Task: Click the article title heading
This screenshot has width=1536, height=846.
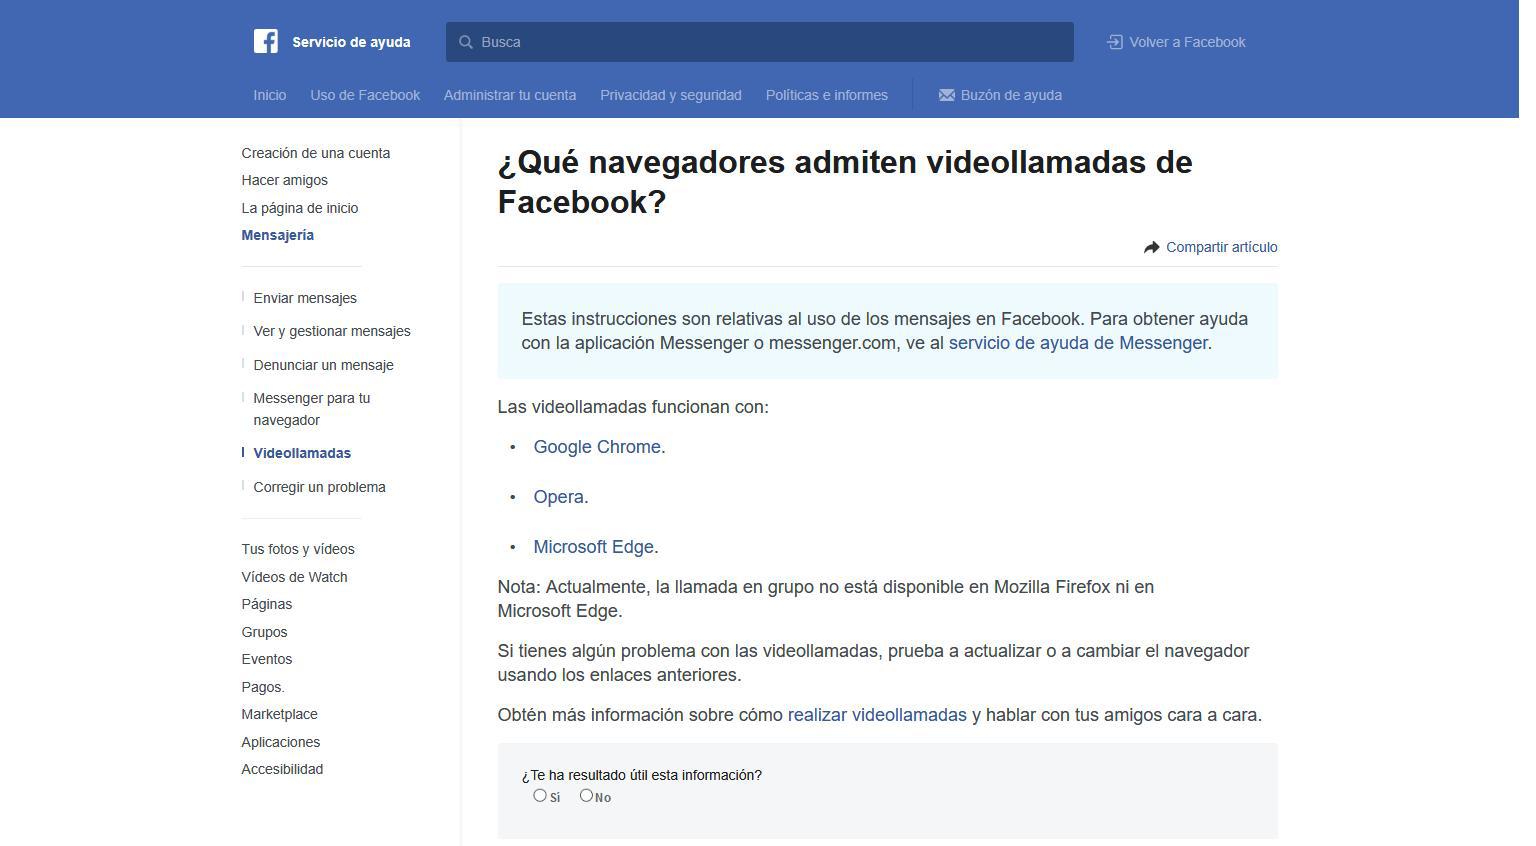Action: click(x=845, y=182)
